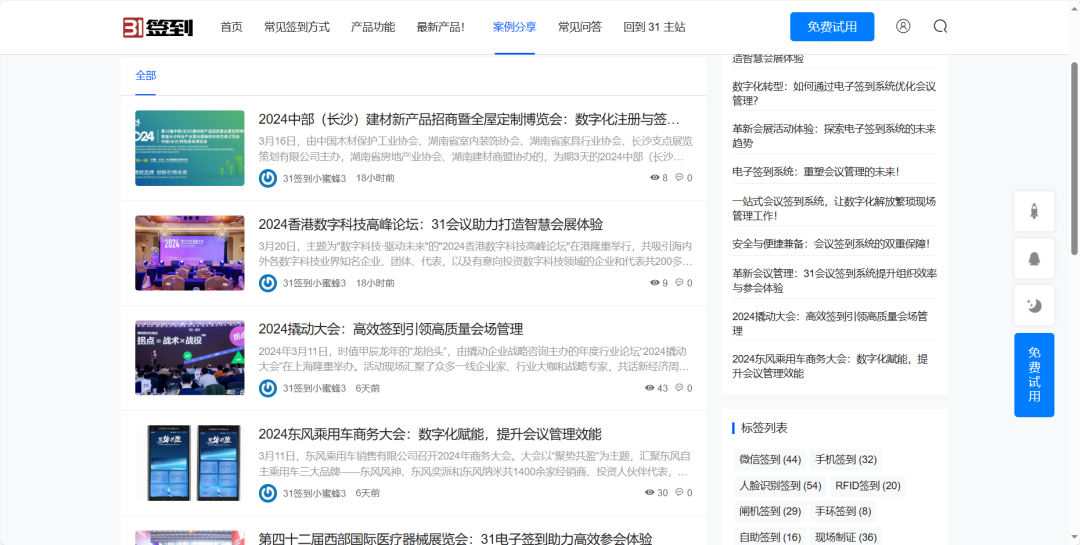Select tag 手机签到 (32)
This screenshot has height=545, width=1080.
tap(846, 460)
